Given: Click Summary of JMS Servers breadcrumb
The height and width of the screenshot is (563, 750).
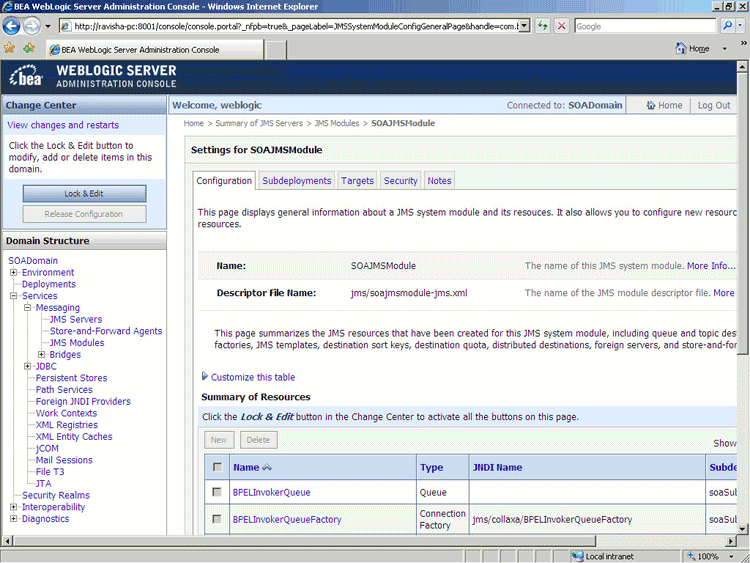Looking at the screenshot, I should click(x=259, y=123).
